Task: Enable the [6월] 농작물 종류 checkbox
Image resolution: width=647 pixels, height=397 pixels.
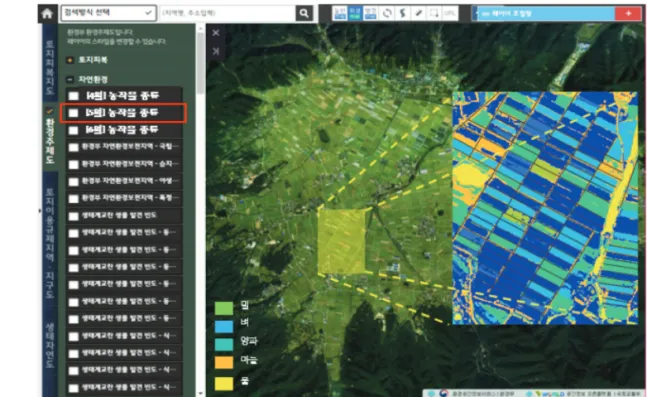Action: (x=74, y=130)
